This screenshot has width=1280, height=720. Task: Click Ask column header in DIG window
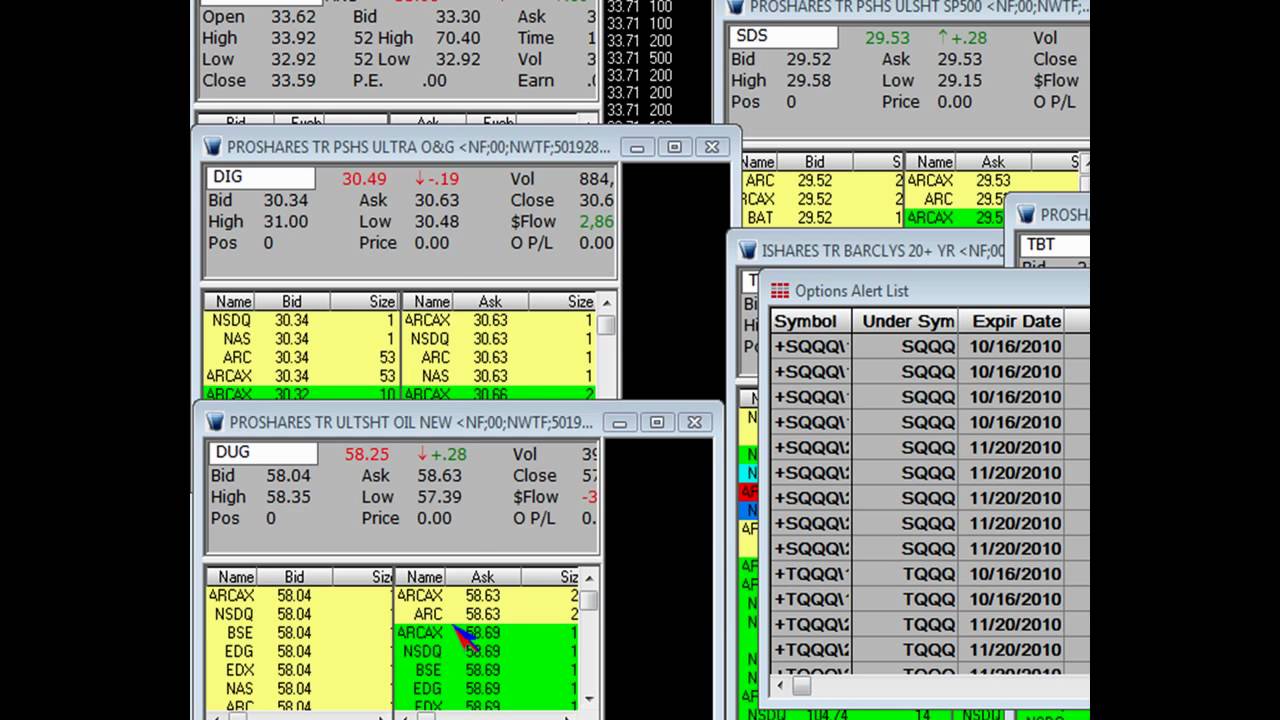click(x=490, y=301)
